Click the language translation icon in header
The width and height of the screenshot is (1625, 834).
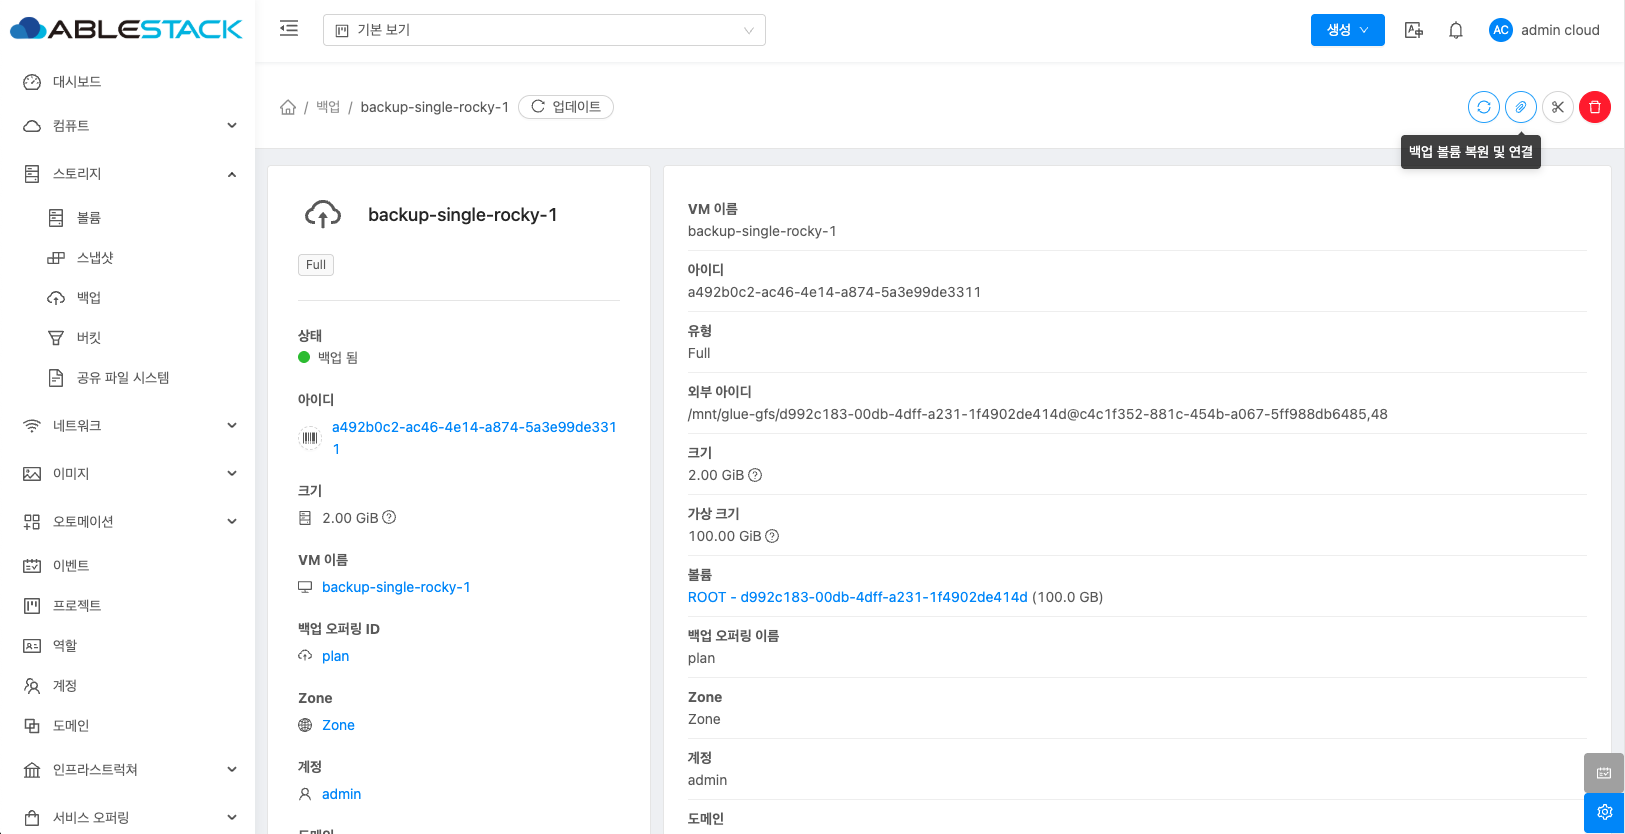[1414, 30]
